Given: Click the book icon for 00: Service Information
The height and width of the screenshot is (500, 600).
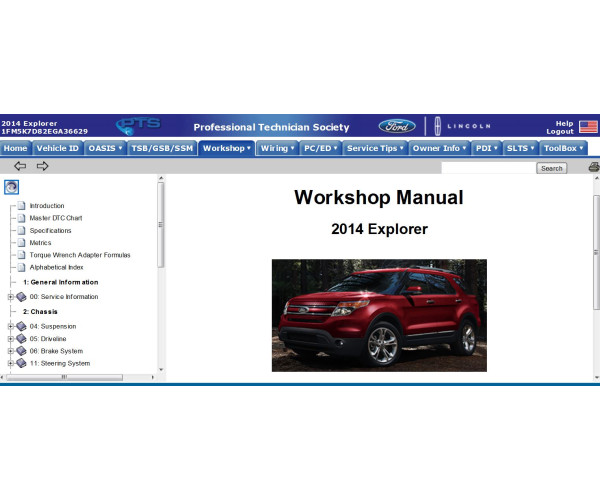Looking at the screenshot, I should pyautogui.click(x=21, y=296).
